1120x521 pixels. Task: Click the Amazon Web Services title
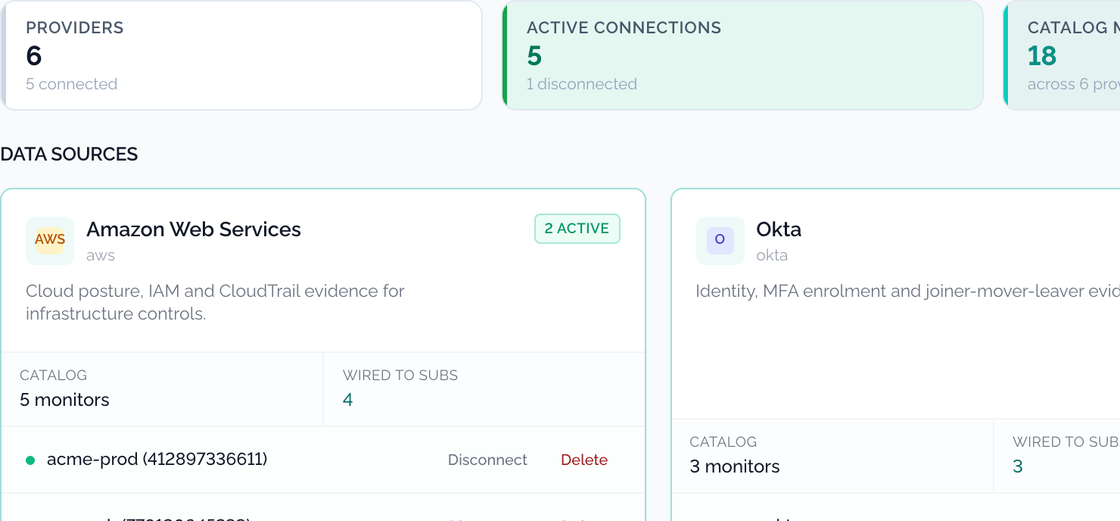(x=194, y=229)
